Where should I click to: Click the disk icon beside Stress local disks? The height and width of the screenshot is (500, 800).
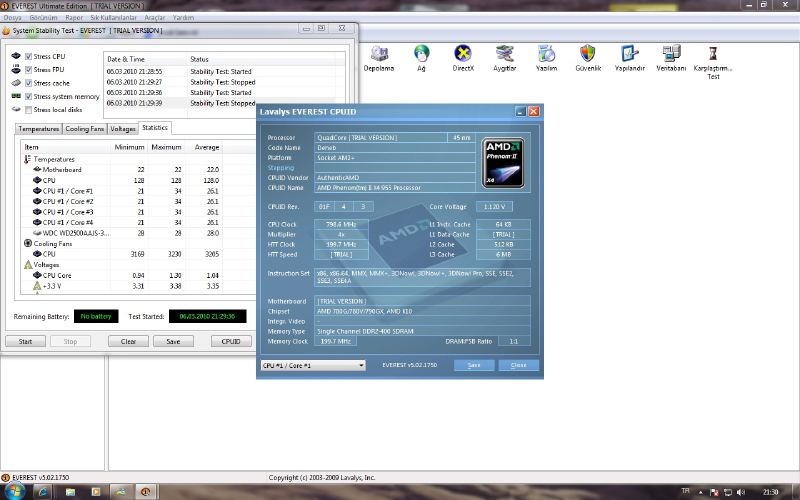click(16, 109)
